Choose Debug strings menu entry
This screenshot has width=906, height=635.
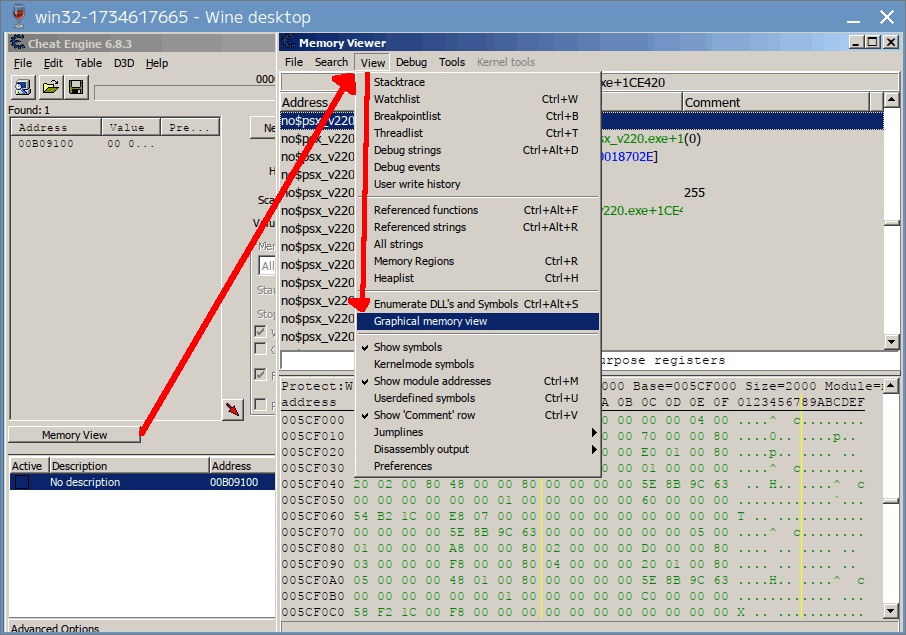(x=477, y=150)
